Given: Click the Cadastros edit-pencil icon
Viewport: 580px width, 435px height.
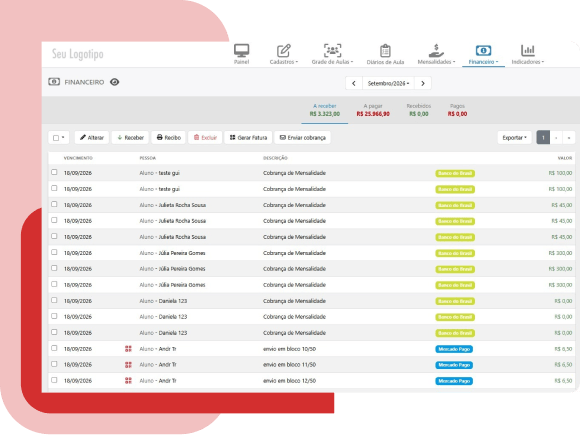Looking at the screenshot, I should tap(284, 51).
